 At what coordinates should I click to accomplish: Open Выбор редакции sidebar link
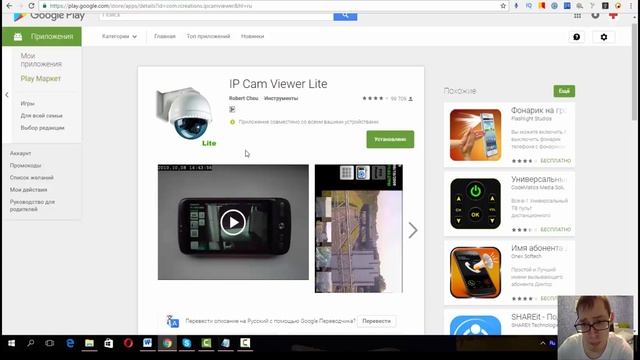[42, 128]
